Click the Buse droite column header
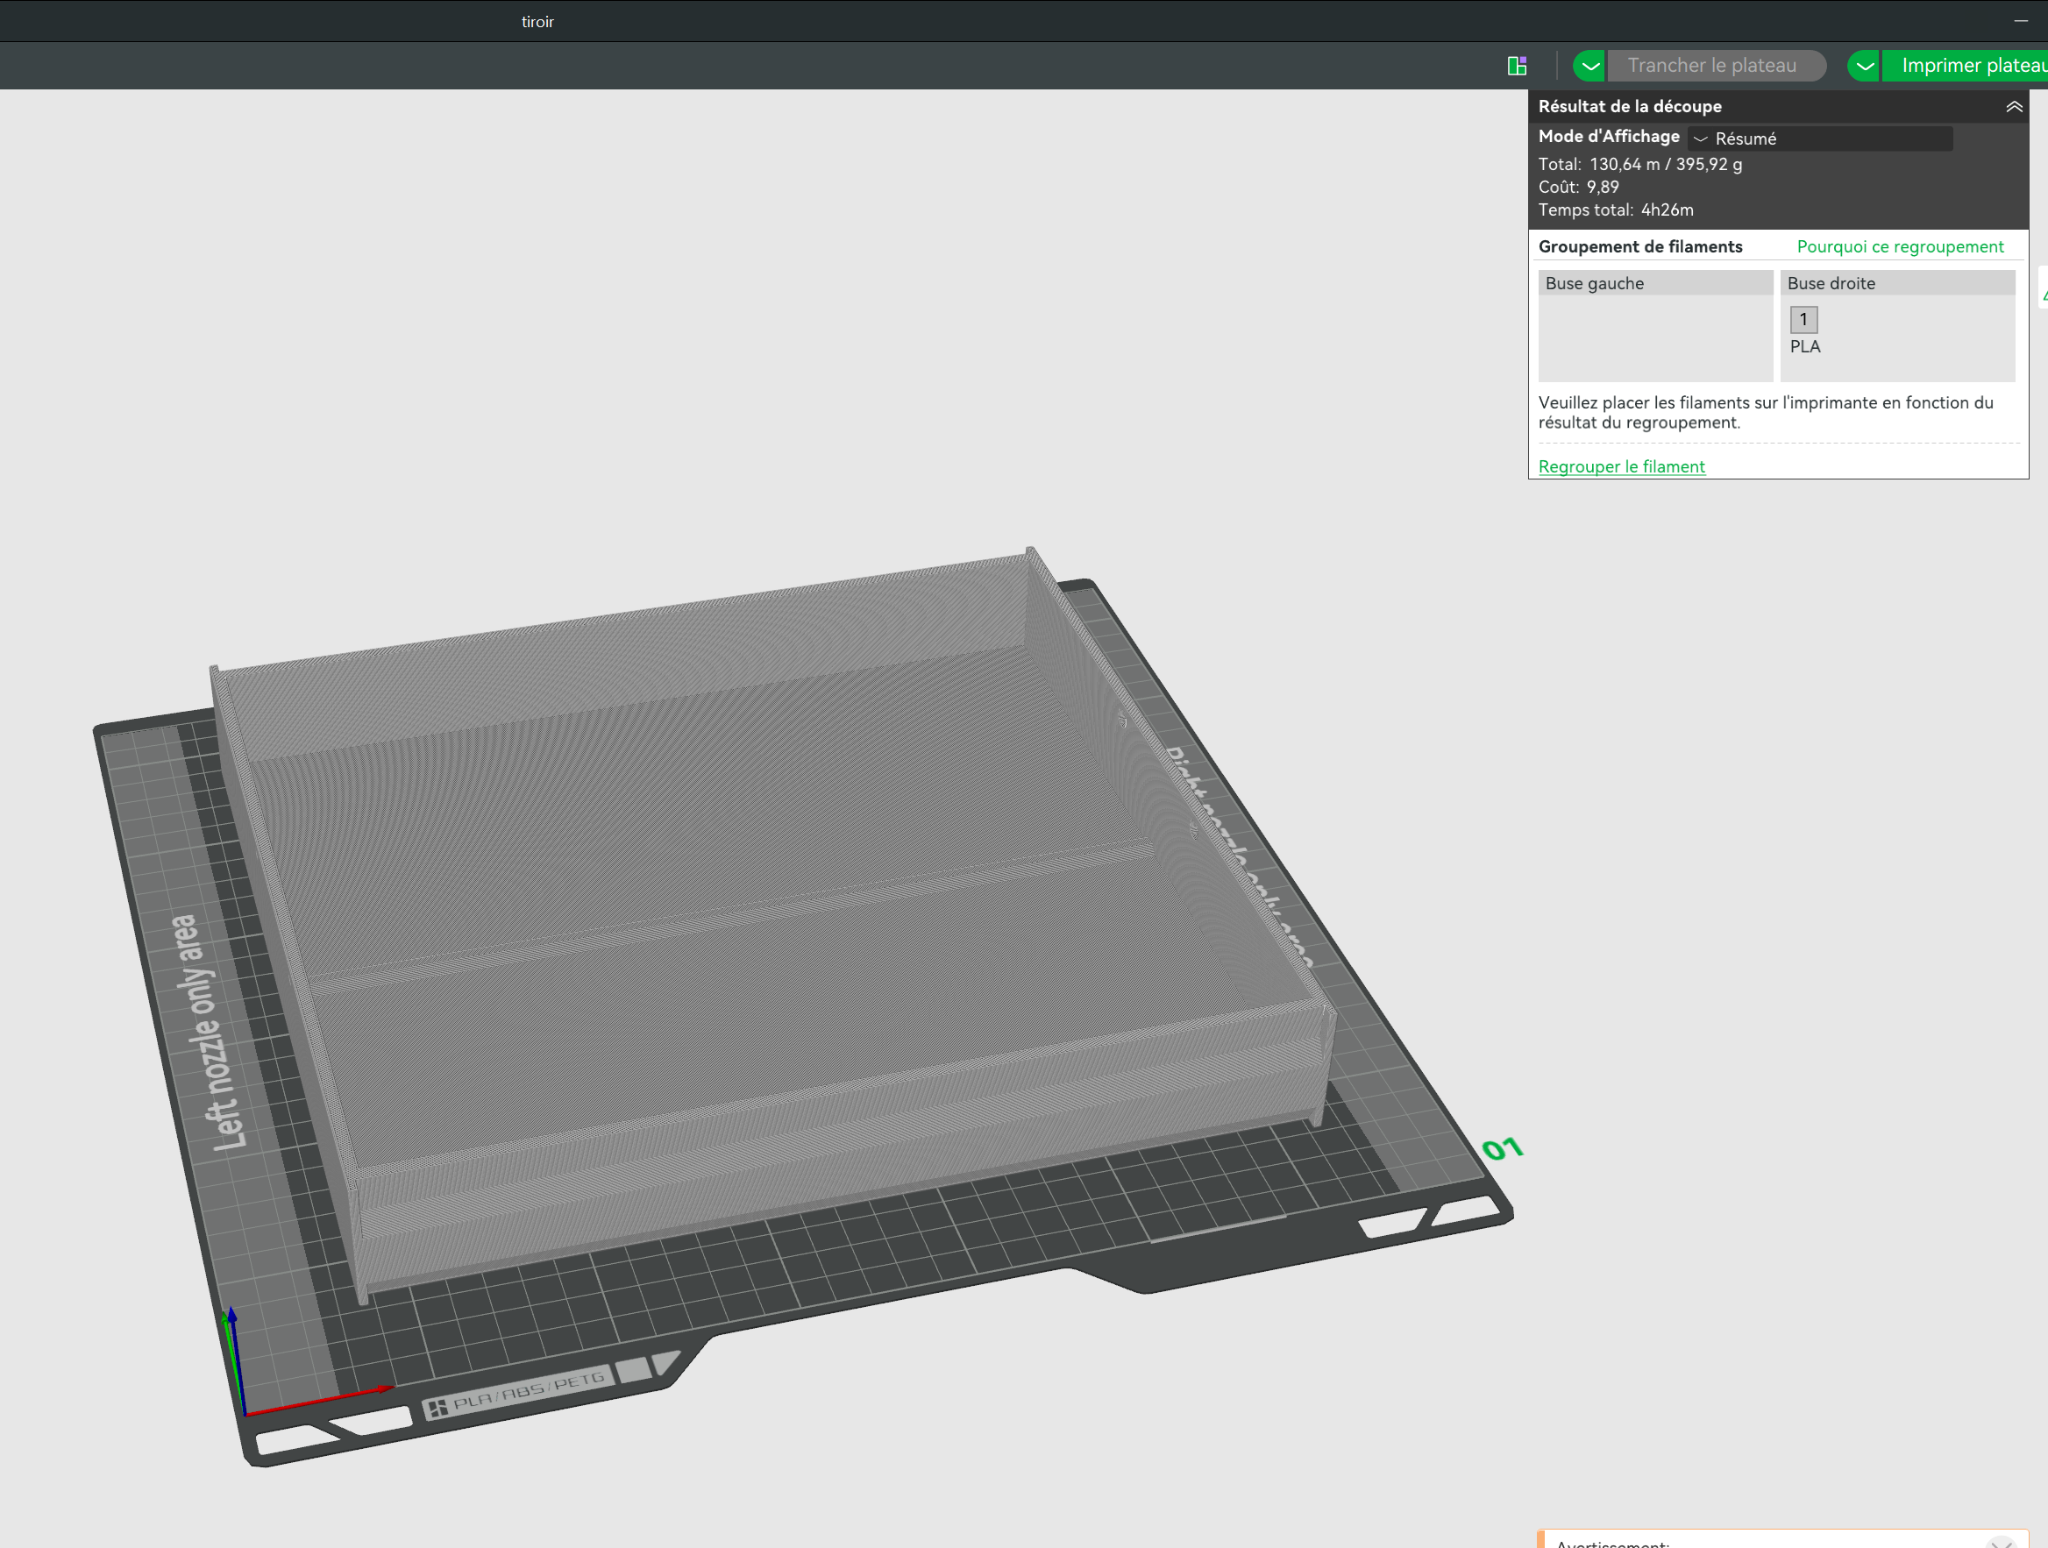 1896,283
